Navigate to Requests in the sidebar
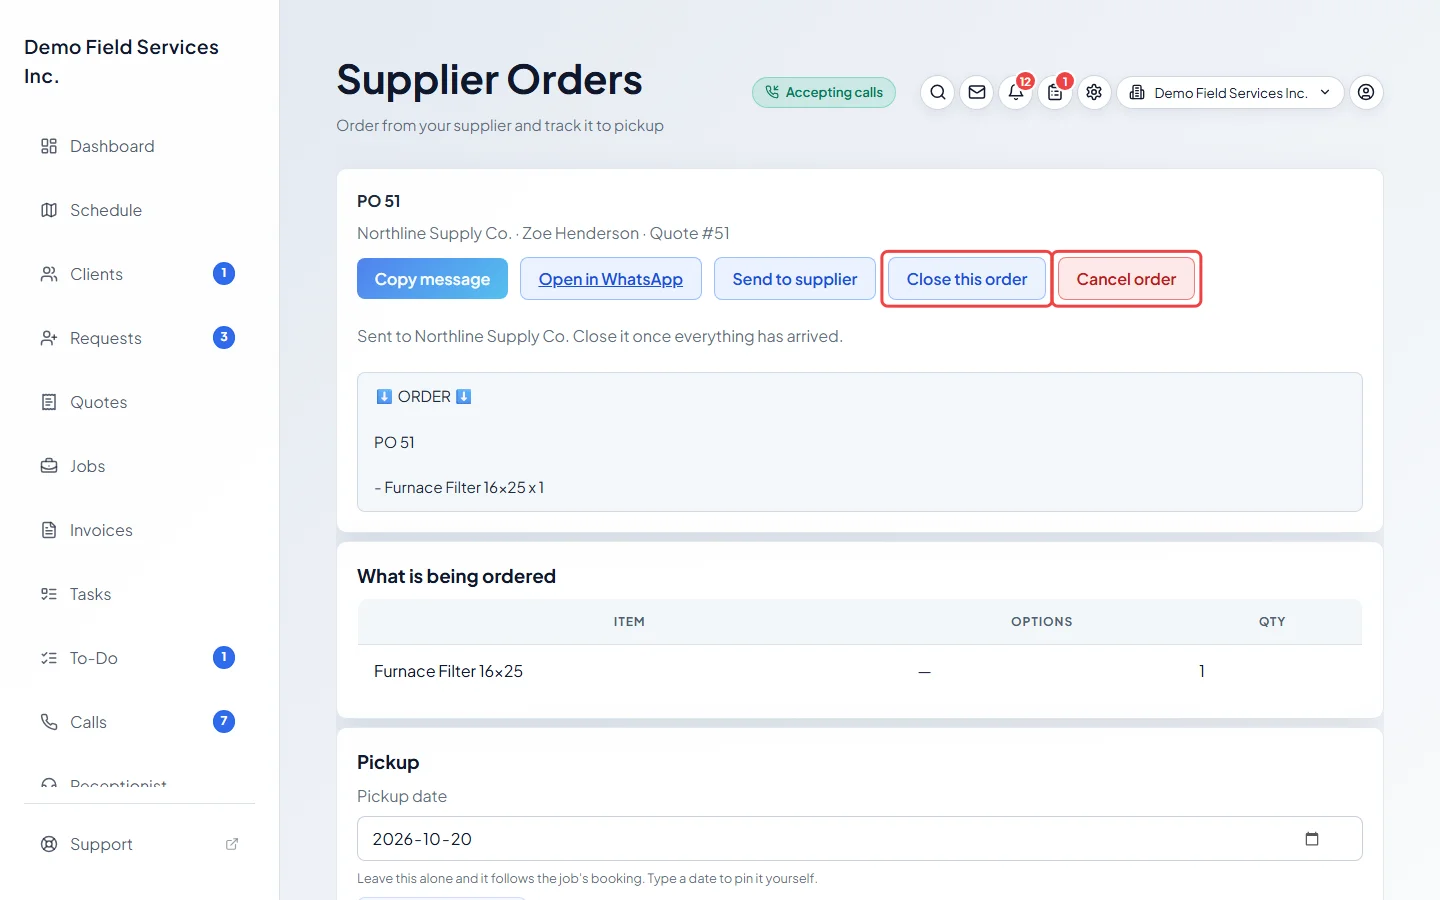Screen dimensions: 1440x900 click(139, 338)
